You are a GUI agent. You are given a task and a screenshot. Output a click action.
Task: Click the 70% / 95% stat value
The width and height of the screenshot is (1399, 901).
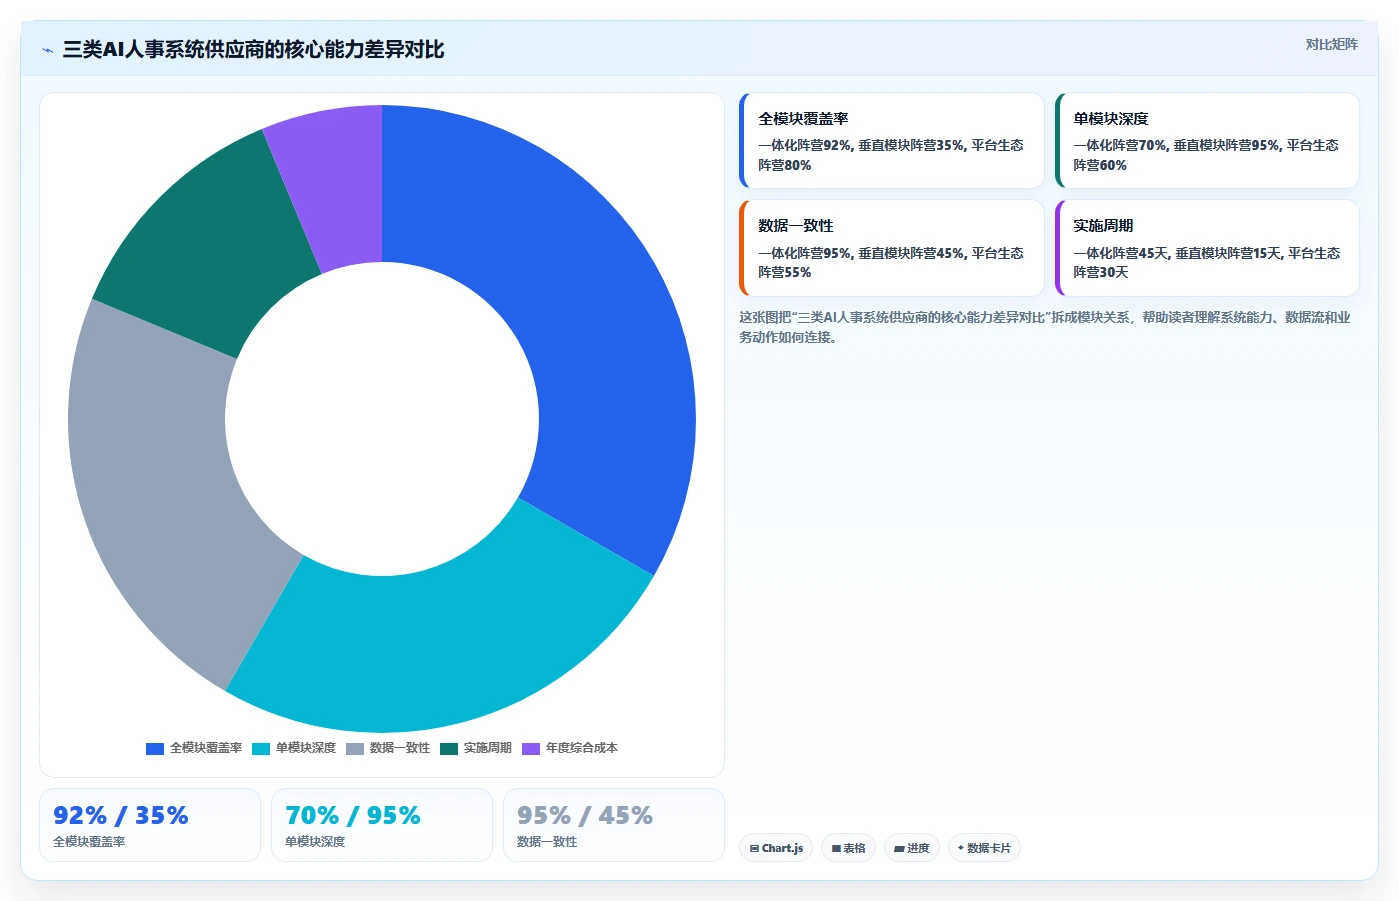(353, 816)
